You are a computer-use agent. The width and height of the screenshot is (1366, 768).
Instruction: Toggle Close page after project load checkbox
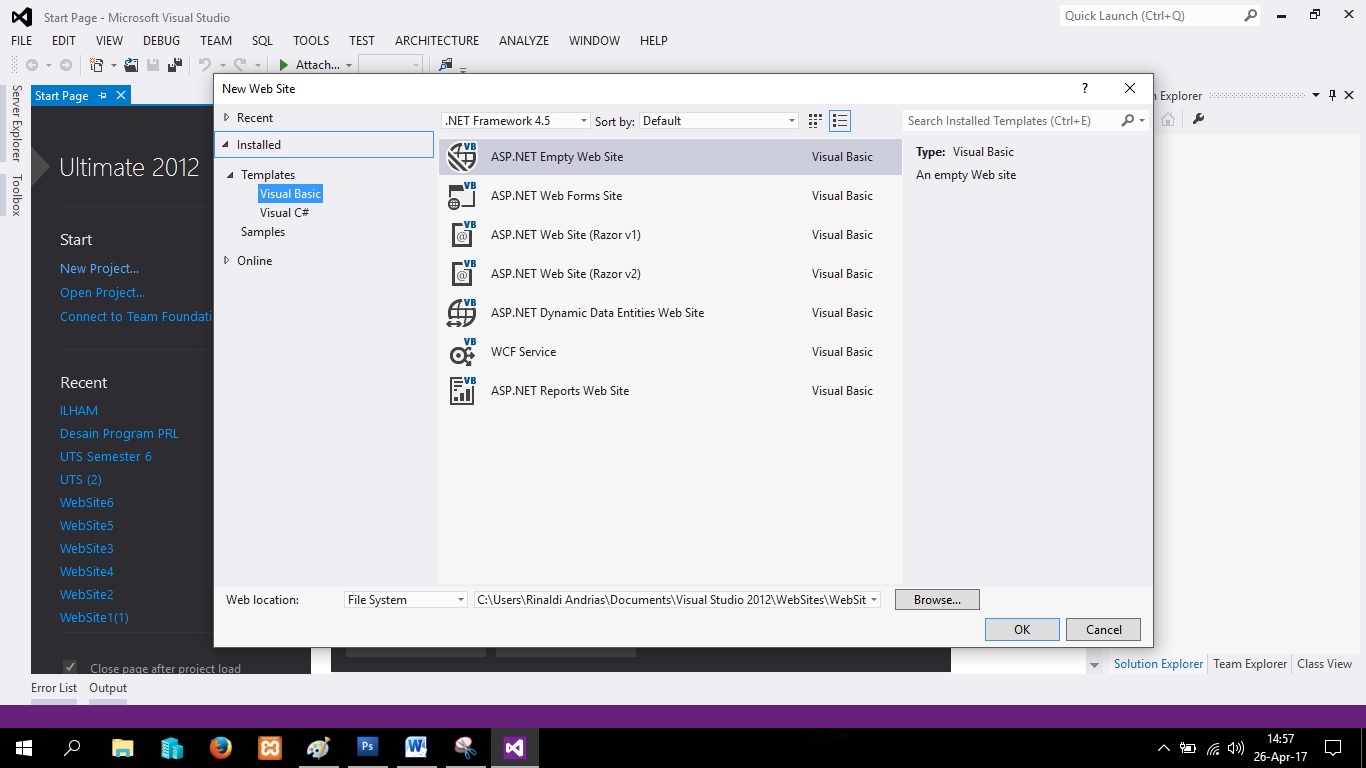point(70,667)
